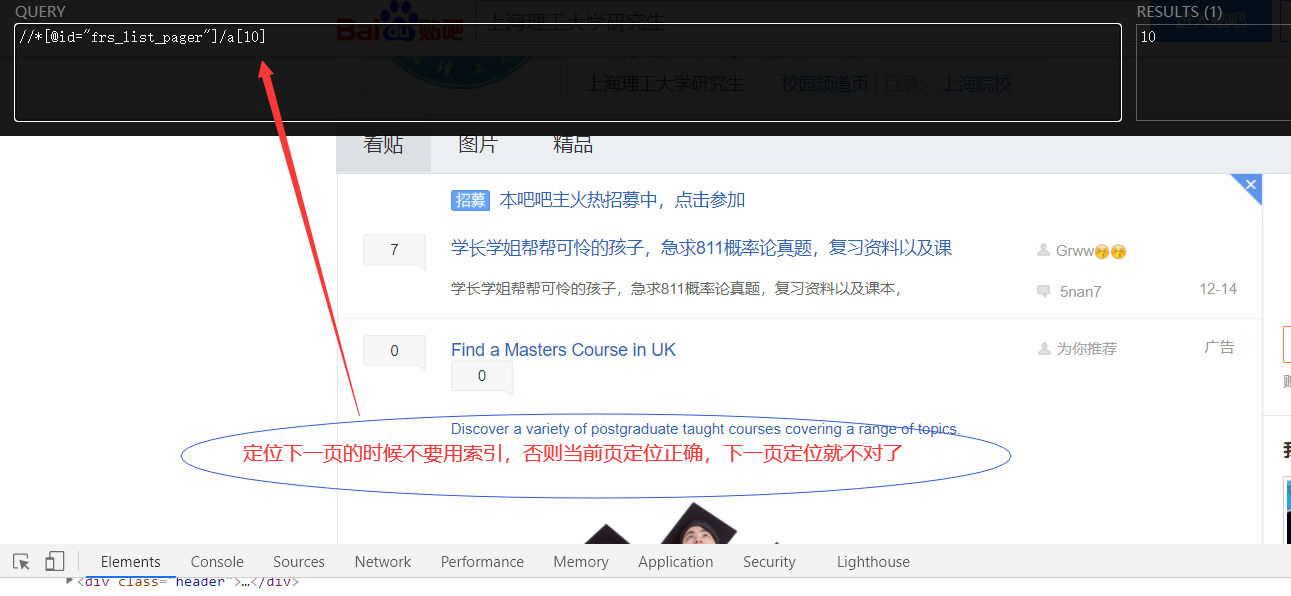Click the 为你推荐 label

1087,348
